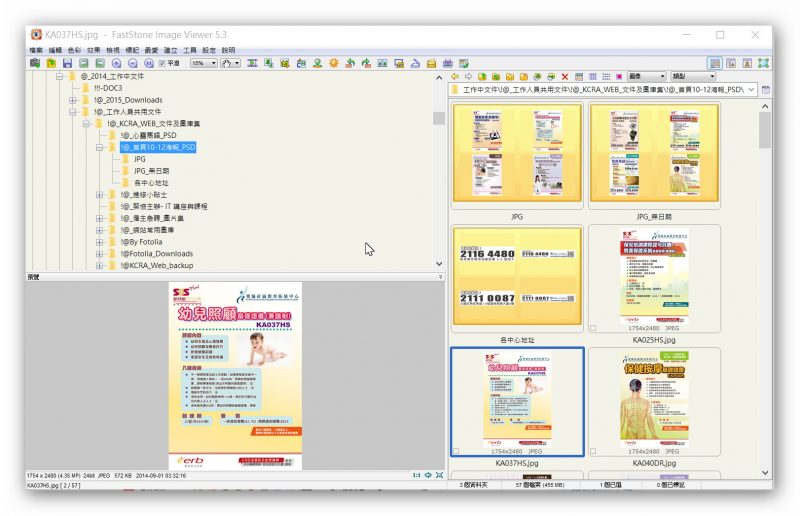
Task: Check the KA040DR.jpg thumbnail checkbox
Action: 593,451
